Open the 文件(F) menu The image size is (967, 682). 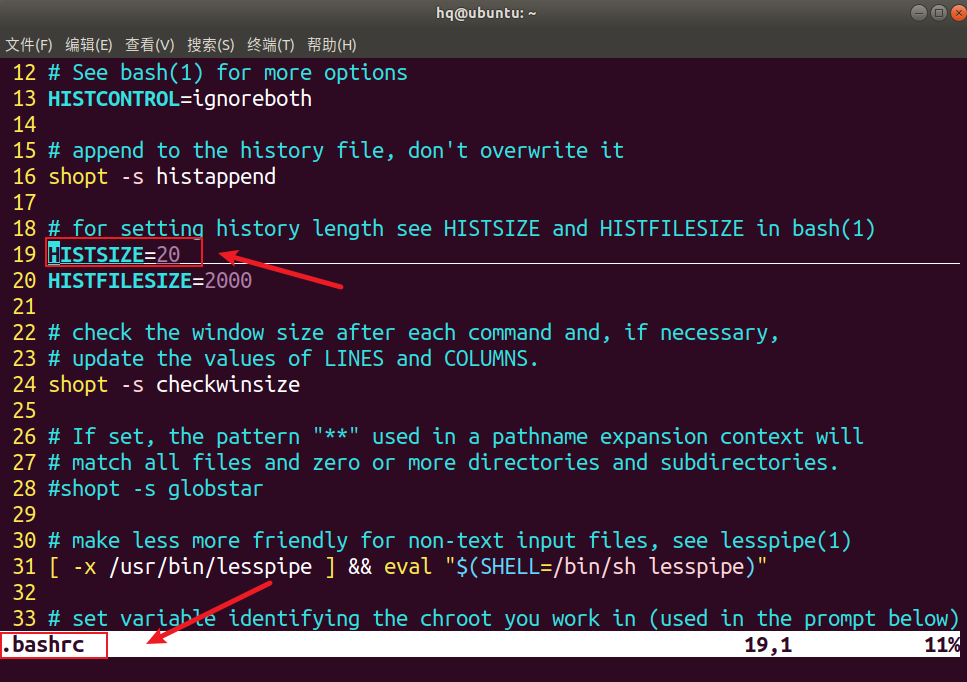[29, 44]
